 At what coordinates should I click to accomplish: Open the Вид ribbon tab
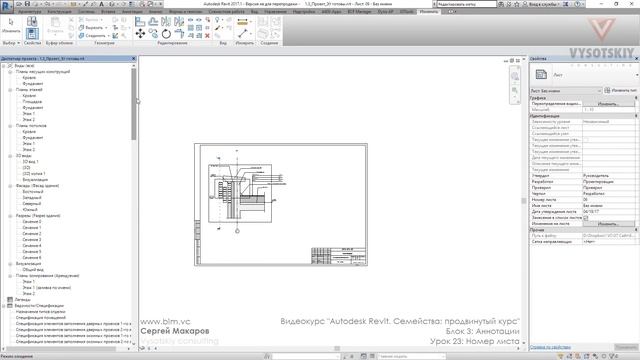254,11
